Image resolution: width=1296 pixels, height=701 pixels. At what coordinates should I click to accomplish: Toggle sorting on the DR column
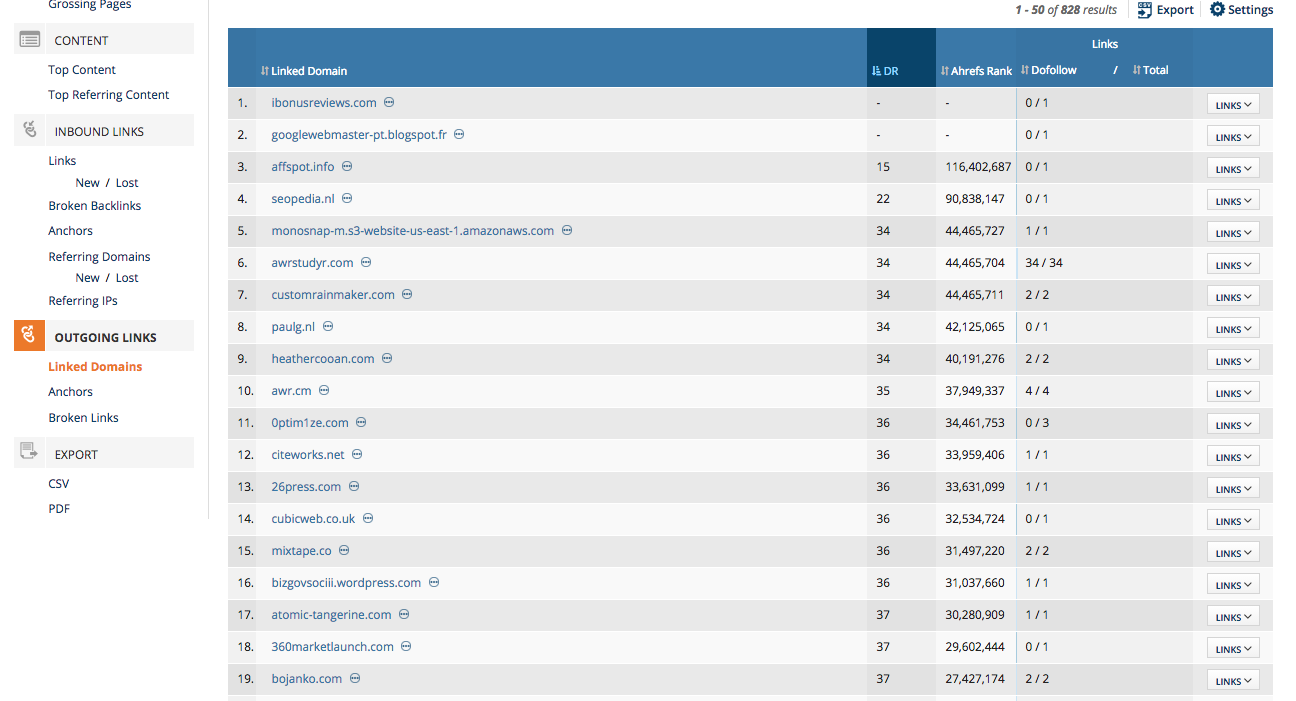pyautogui.click(x=884, y=70)
